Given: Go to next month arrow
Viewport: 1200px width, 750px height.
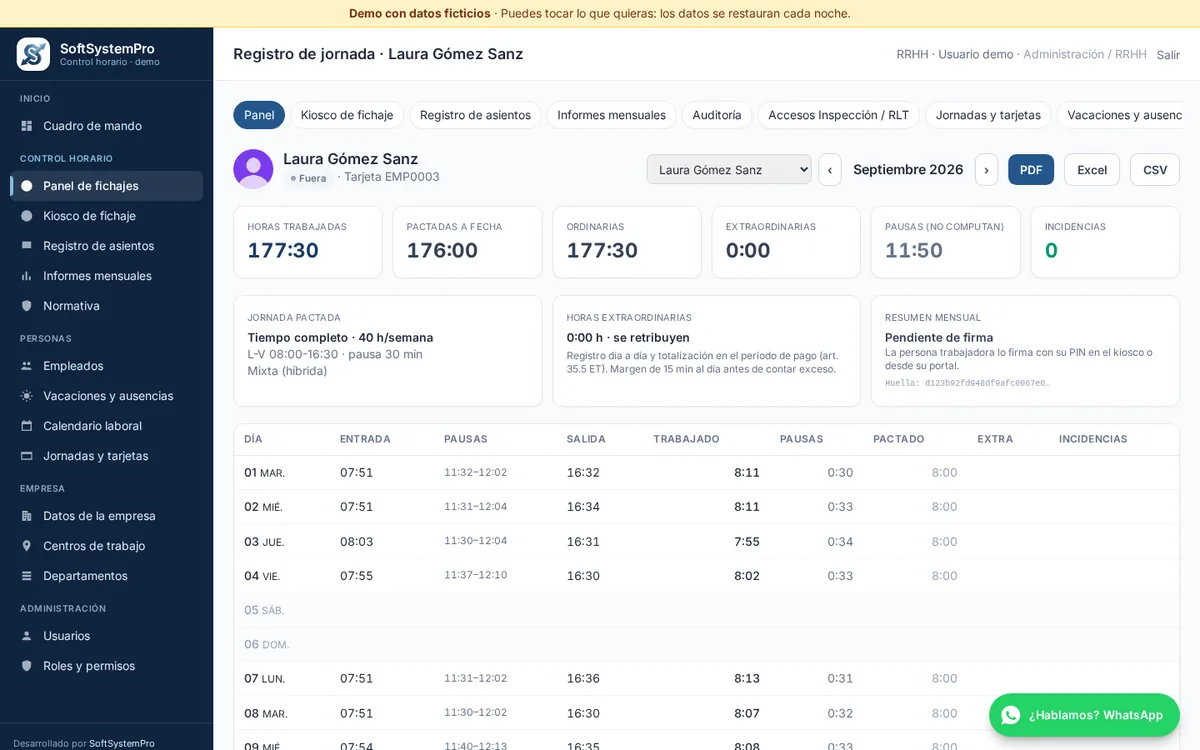Looking at the screenshot, I should pyautogui.click(x=986, y=170).
